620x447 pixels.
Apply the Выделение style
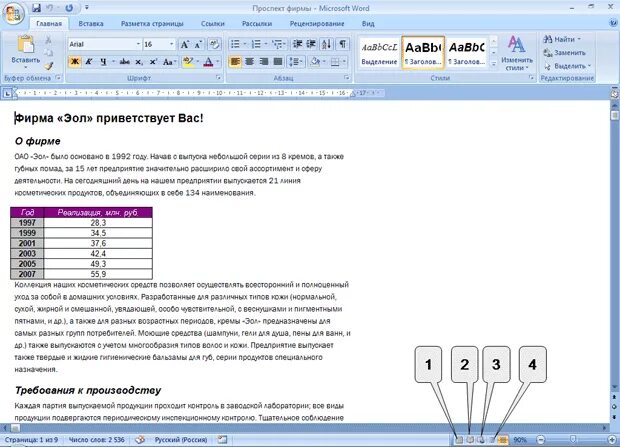(x=379, y=53)
